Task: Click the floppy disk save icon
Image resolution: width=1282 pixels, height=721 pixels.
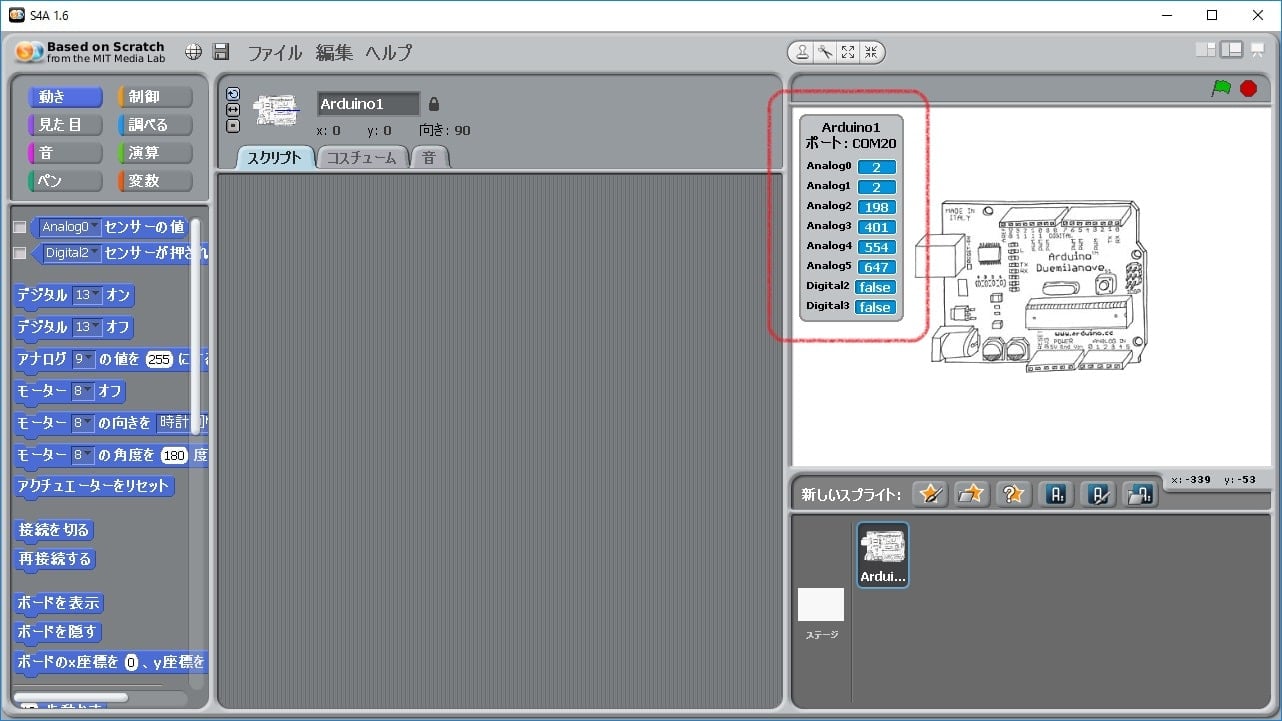Action: click(x=222, y=52)
